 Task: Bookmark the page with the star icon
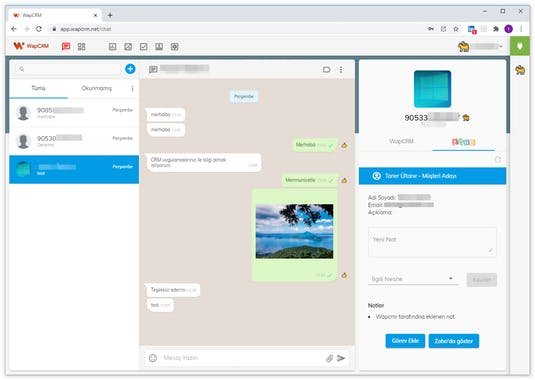(x=456, y=29)
